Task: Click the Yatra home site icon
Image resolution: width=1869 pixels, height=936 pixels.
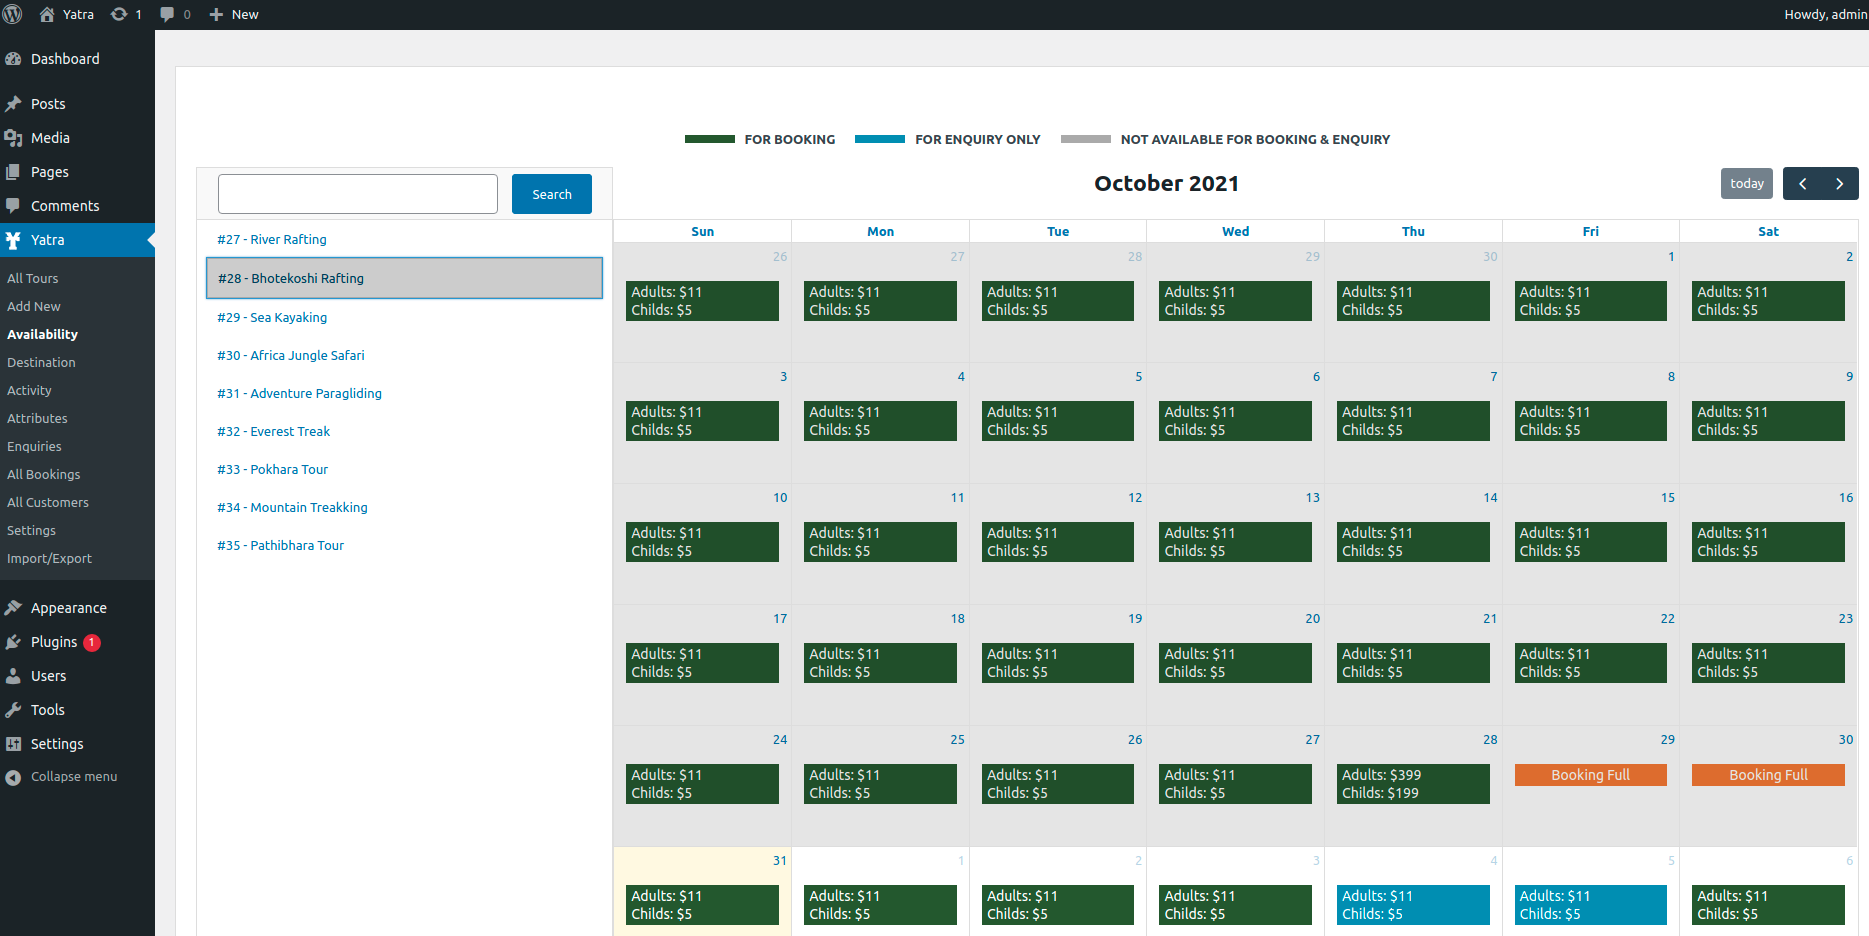Action: coord(47,14)
